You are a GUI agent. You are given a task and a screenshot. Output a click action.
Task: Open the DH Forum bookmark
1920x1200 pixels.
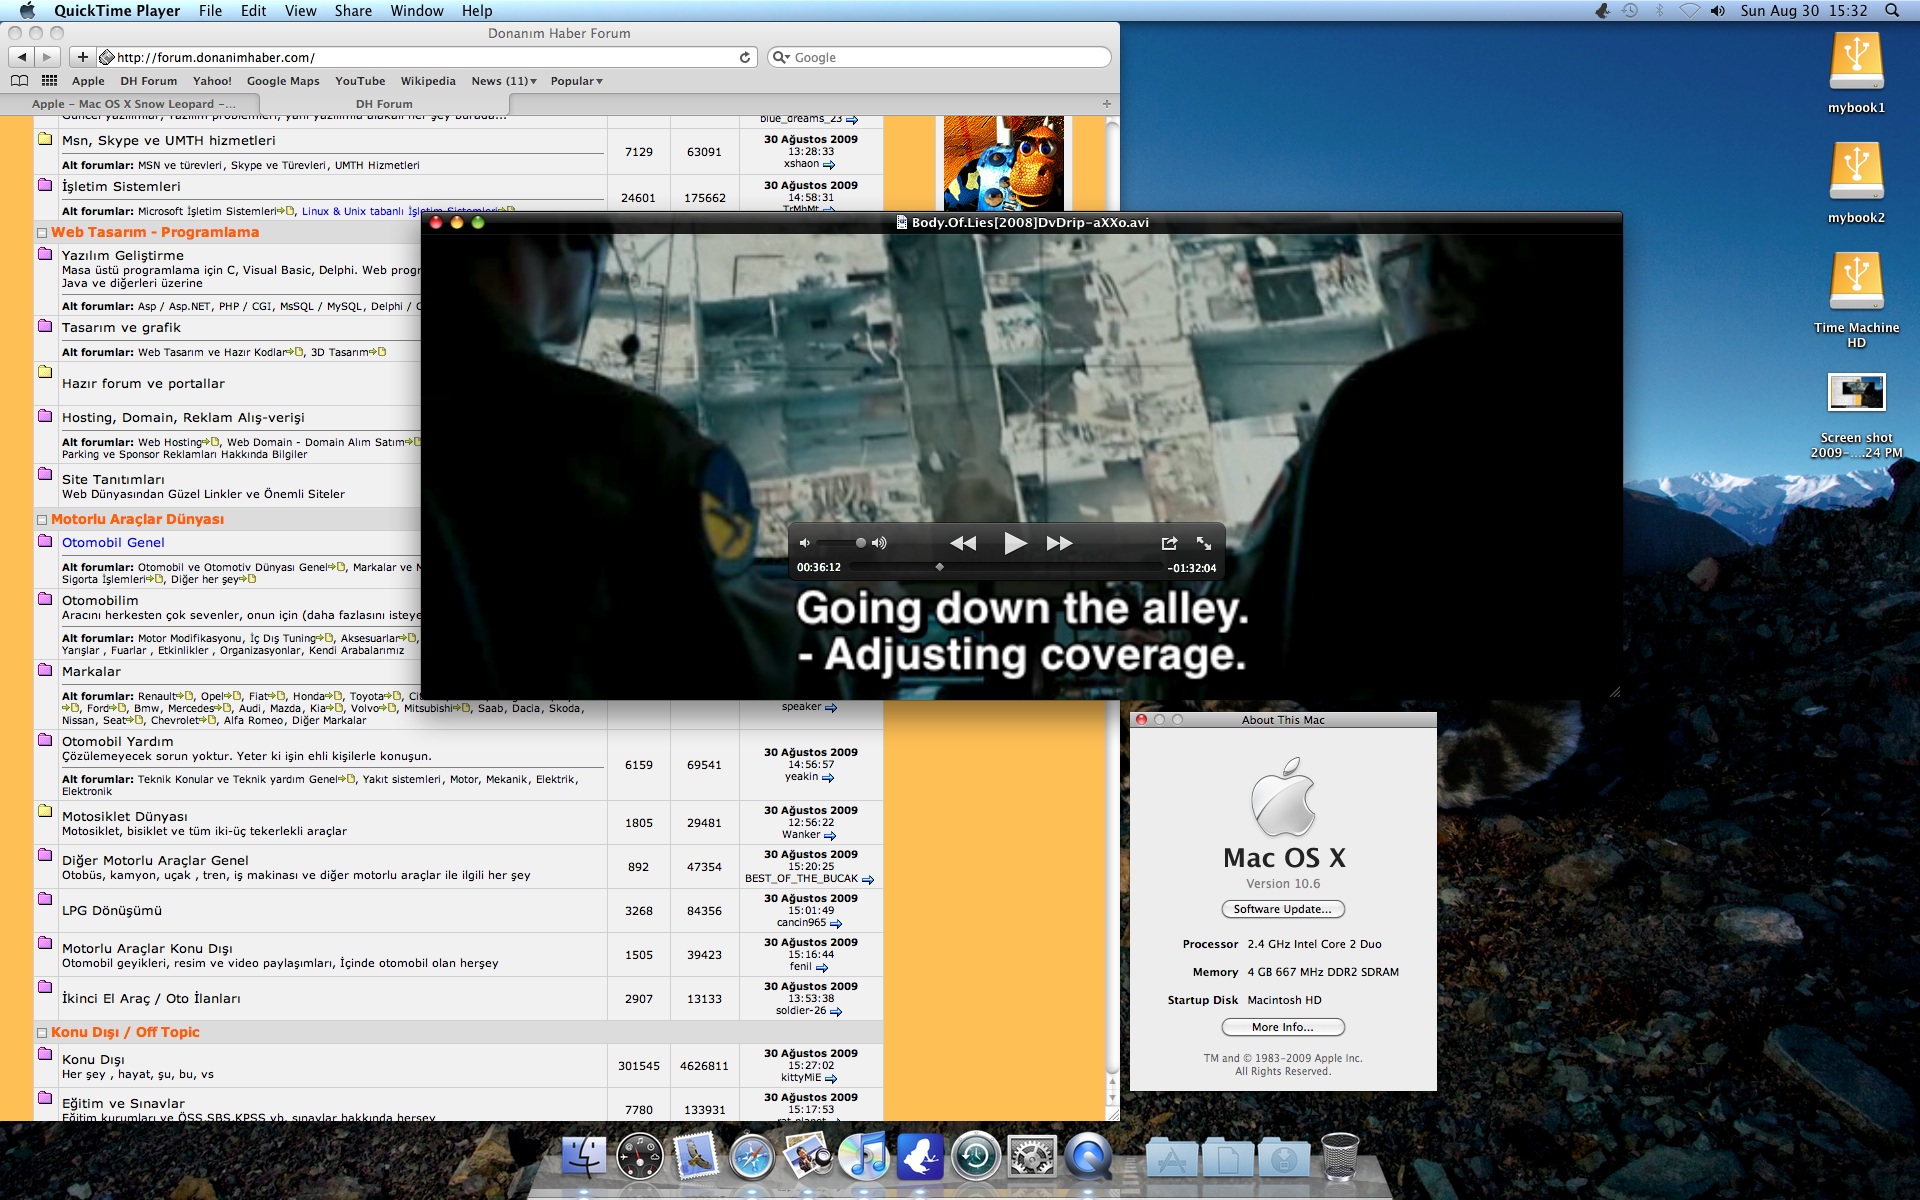149,81
